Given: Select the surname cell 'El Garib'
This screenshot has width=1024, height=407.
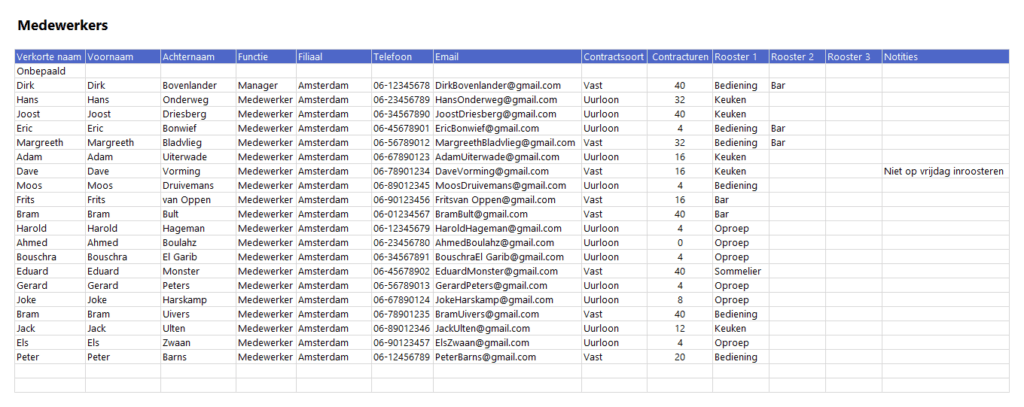Looking at the screenshot, I should click(x=182, y=257).
